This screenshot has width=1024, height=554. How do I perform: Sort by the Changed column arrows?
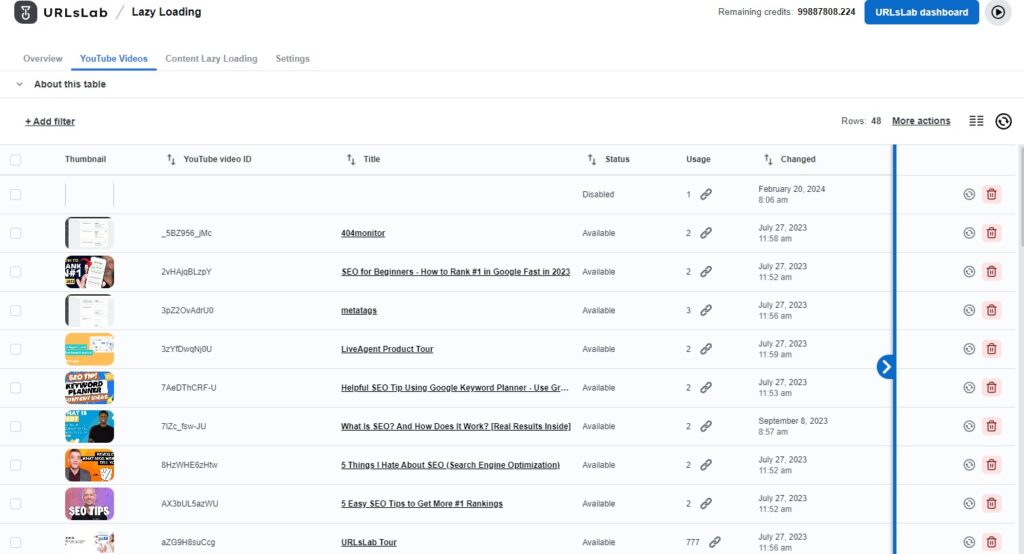coord(768,159)
